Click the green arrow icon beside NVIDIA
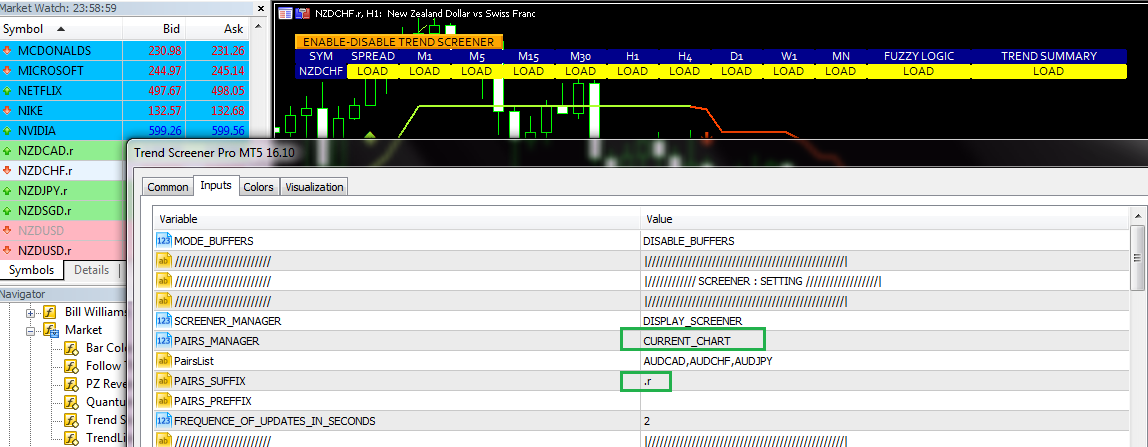The image size is (1148, 447). coord(7,131)
